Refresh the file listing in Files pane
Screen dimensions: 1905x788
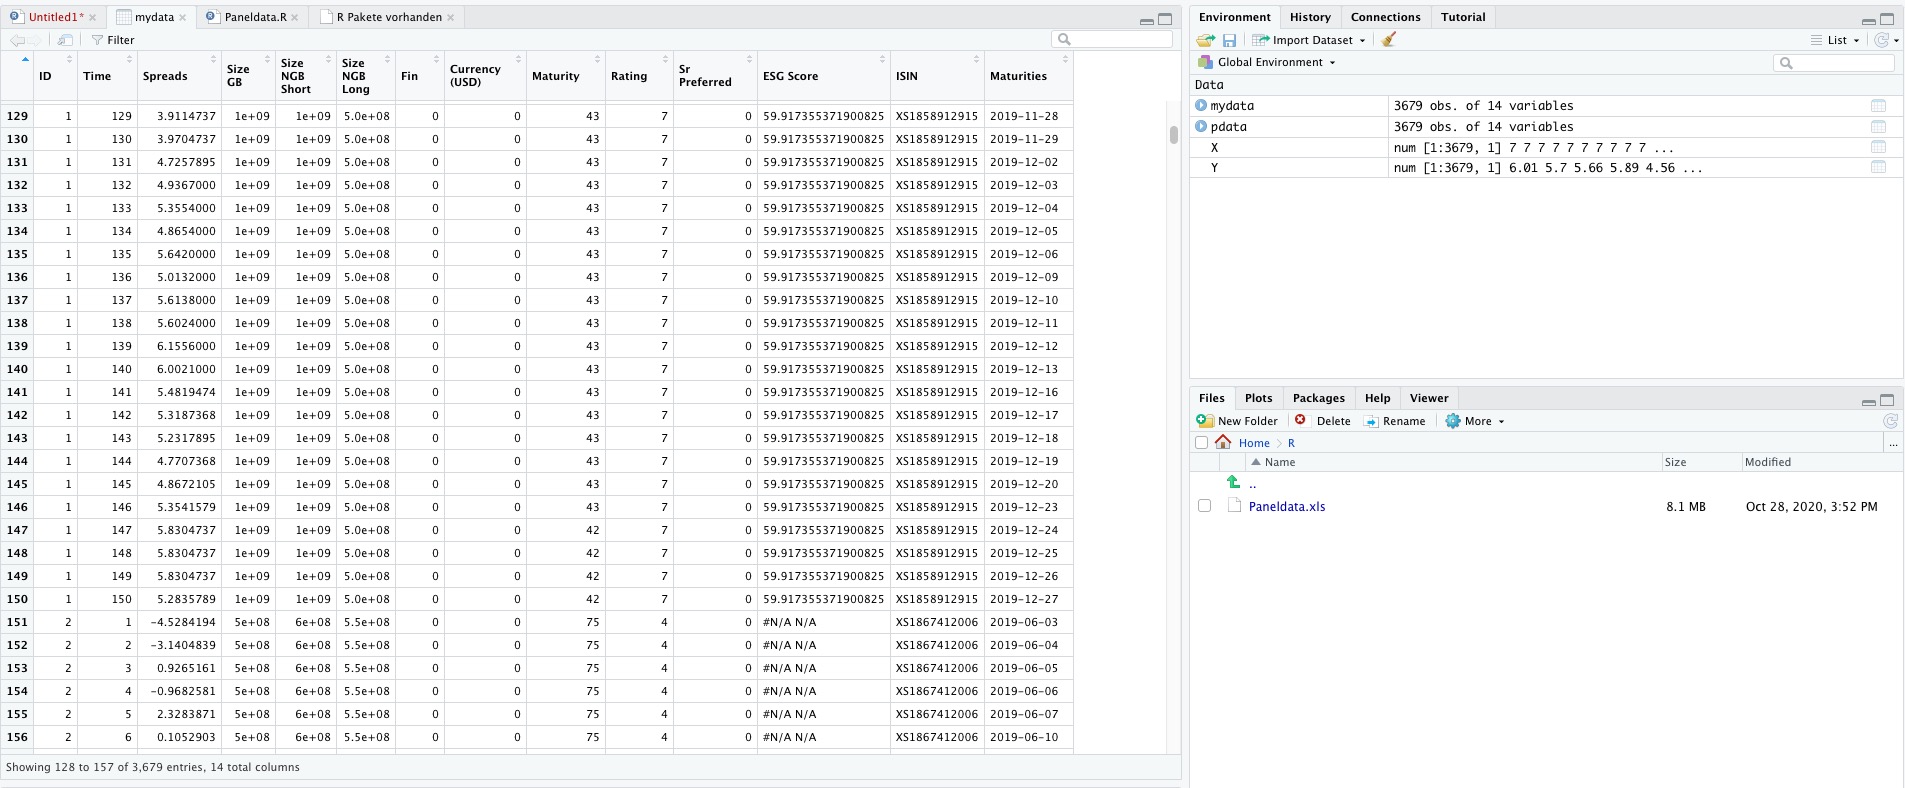coord(1889,421)
